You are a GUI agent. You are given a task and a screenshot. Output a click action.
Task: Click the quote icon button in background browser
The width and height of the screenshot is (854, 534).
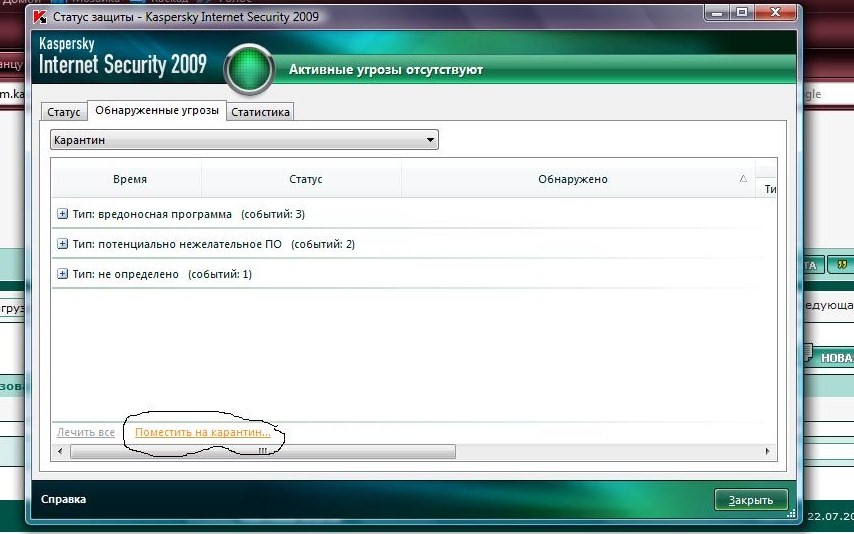841,265
